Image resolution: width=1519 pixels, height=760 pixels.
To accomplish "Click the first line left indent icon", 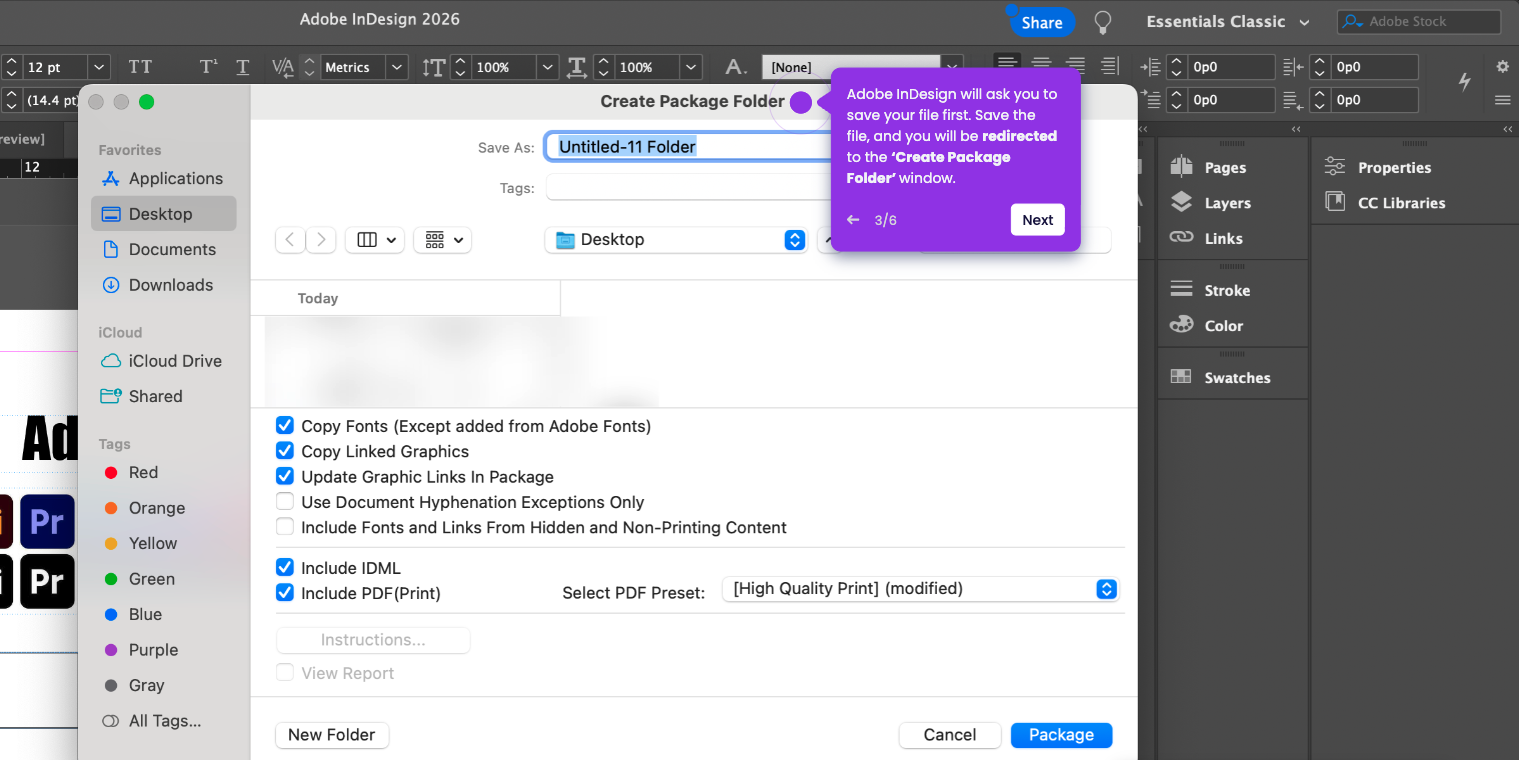I will (1150, 100).
